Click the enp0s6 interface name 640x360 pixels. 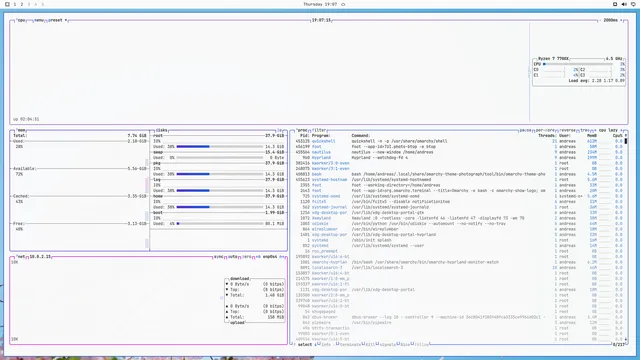click(x=270, y=257)
